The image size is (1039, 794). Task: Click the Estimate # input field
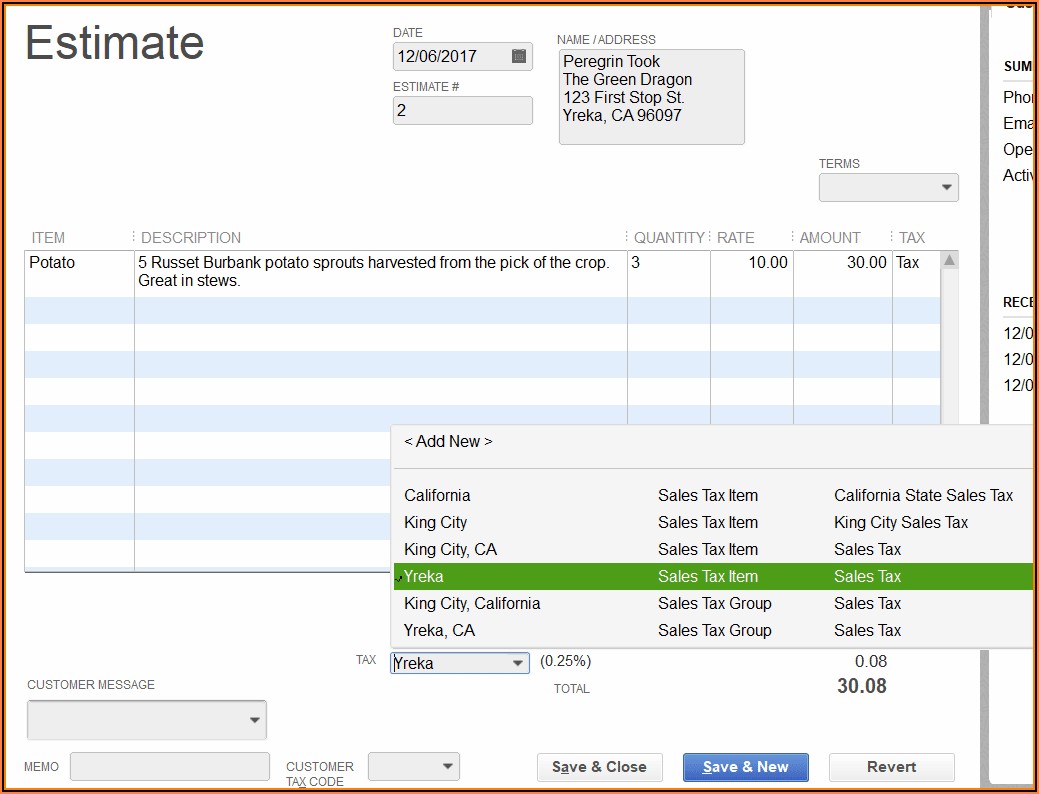pos(462,111)
